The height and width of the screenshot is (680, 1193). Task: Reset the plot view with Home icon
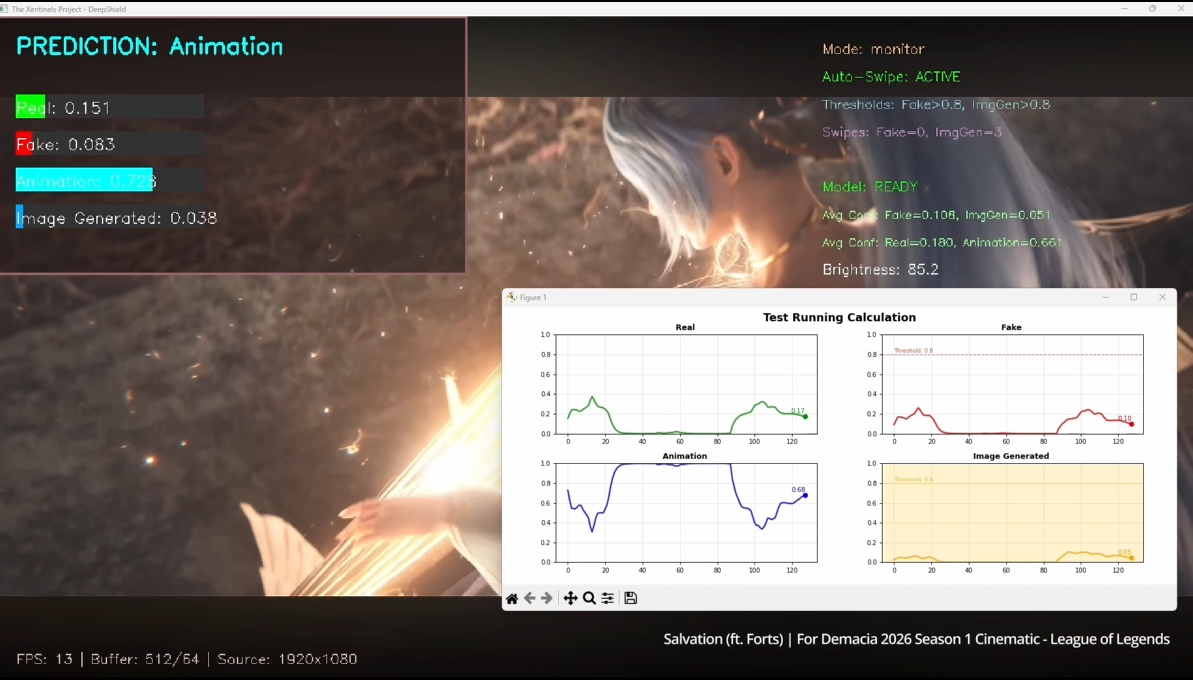tap(512, 598)
